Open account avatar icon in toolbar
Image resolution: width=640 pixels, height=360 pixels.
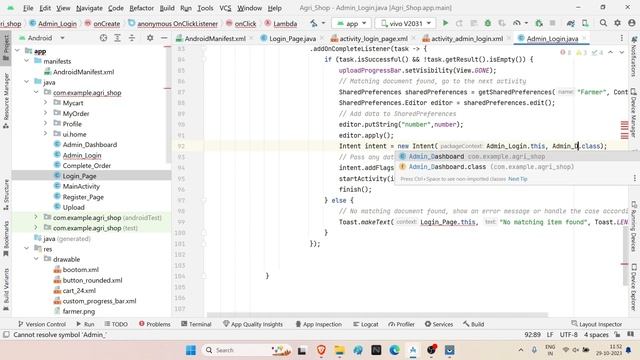(631, 23)
